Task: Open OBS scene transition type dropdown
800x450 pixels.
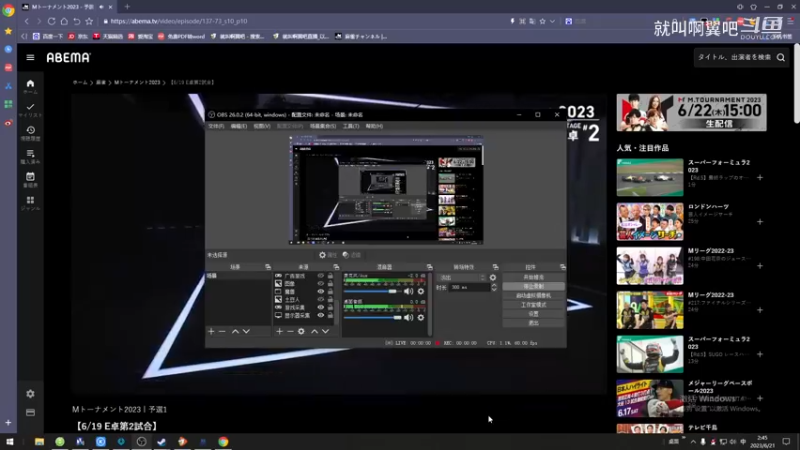Action: pyautogui.click(x=461, y=278)
